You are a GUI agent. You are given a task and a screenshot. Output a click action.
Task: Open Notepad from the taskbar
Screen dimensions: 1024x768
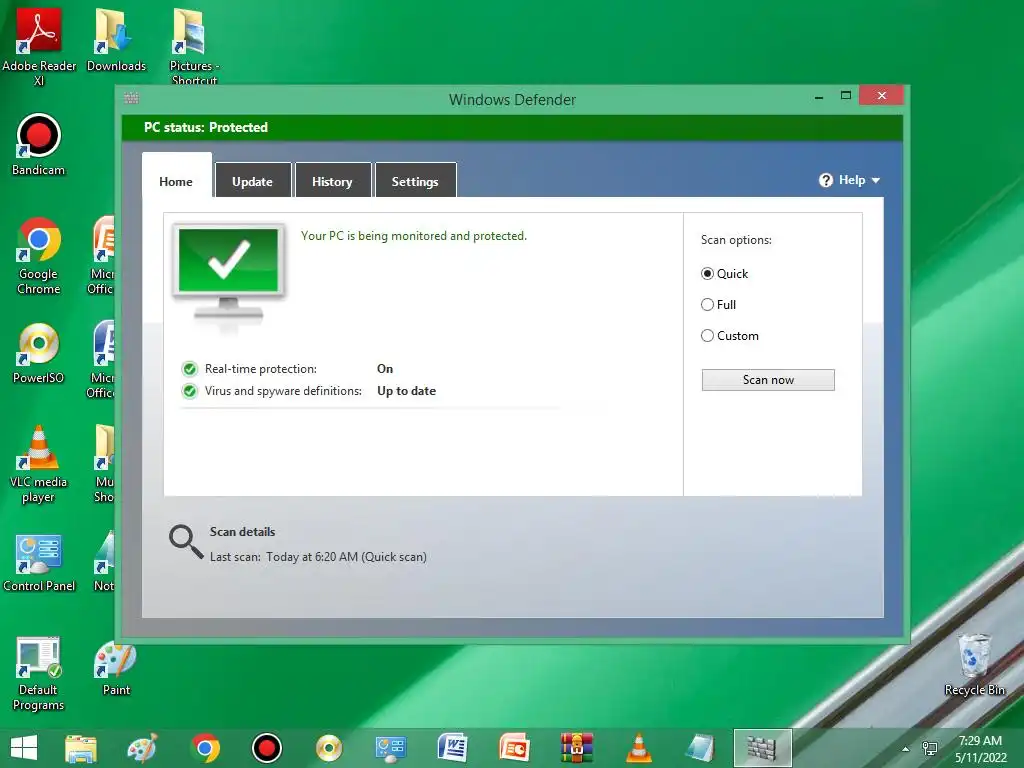click(700, 748)
